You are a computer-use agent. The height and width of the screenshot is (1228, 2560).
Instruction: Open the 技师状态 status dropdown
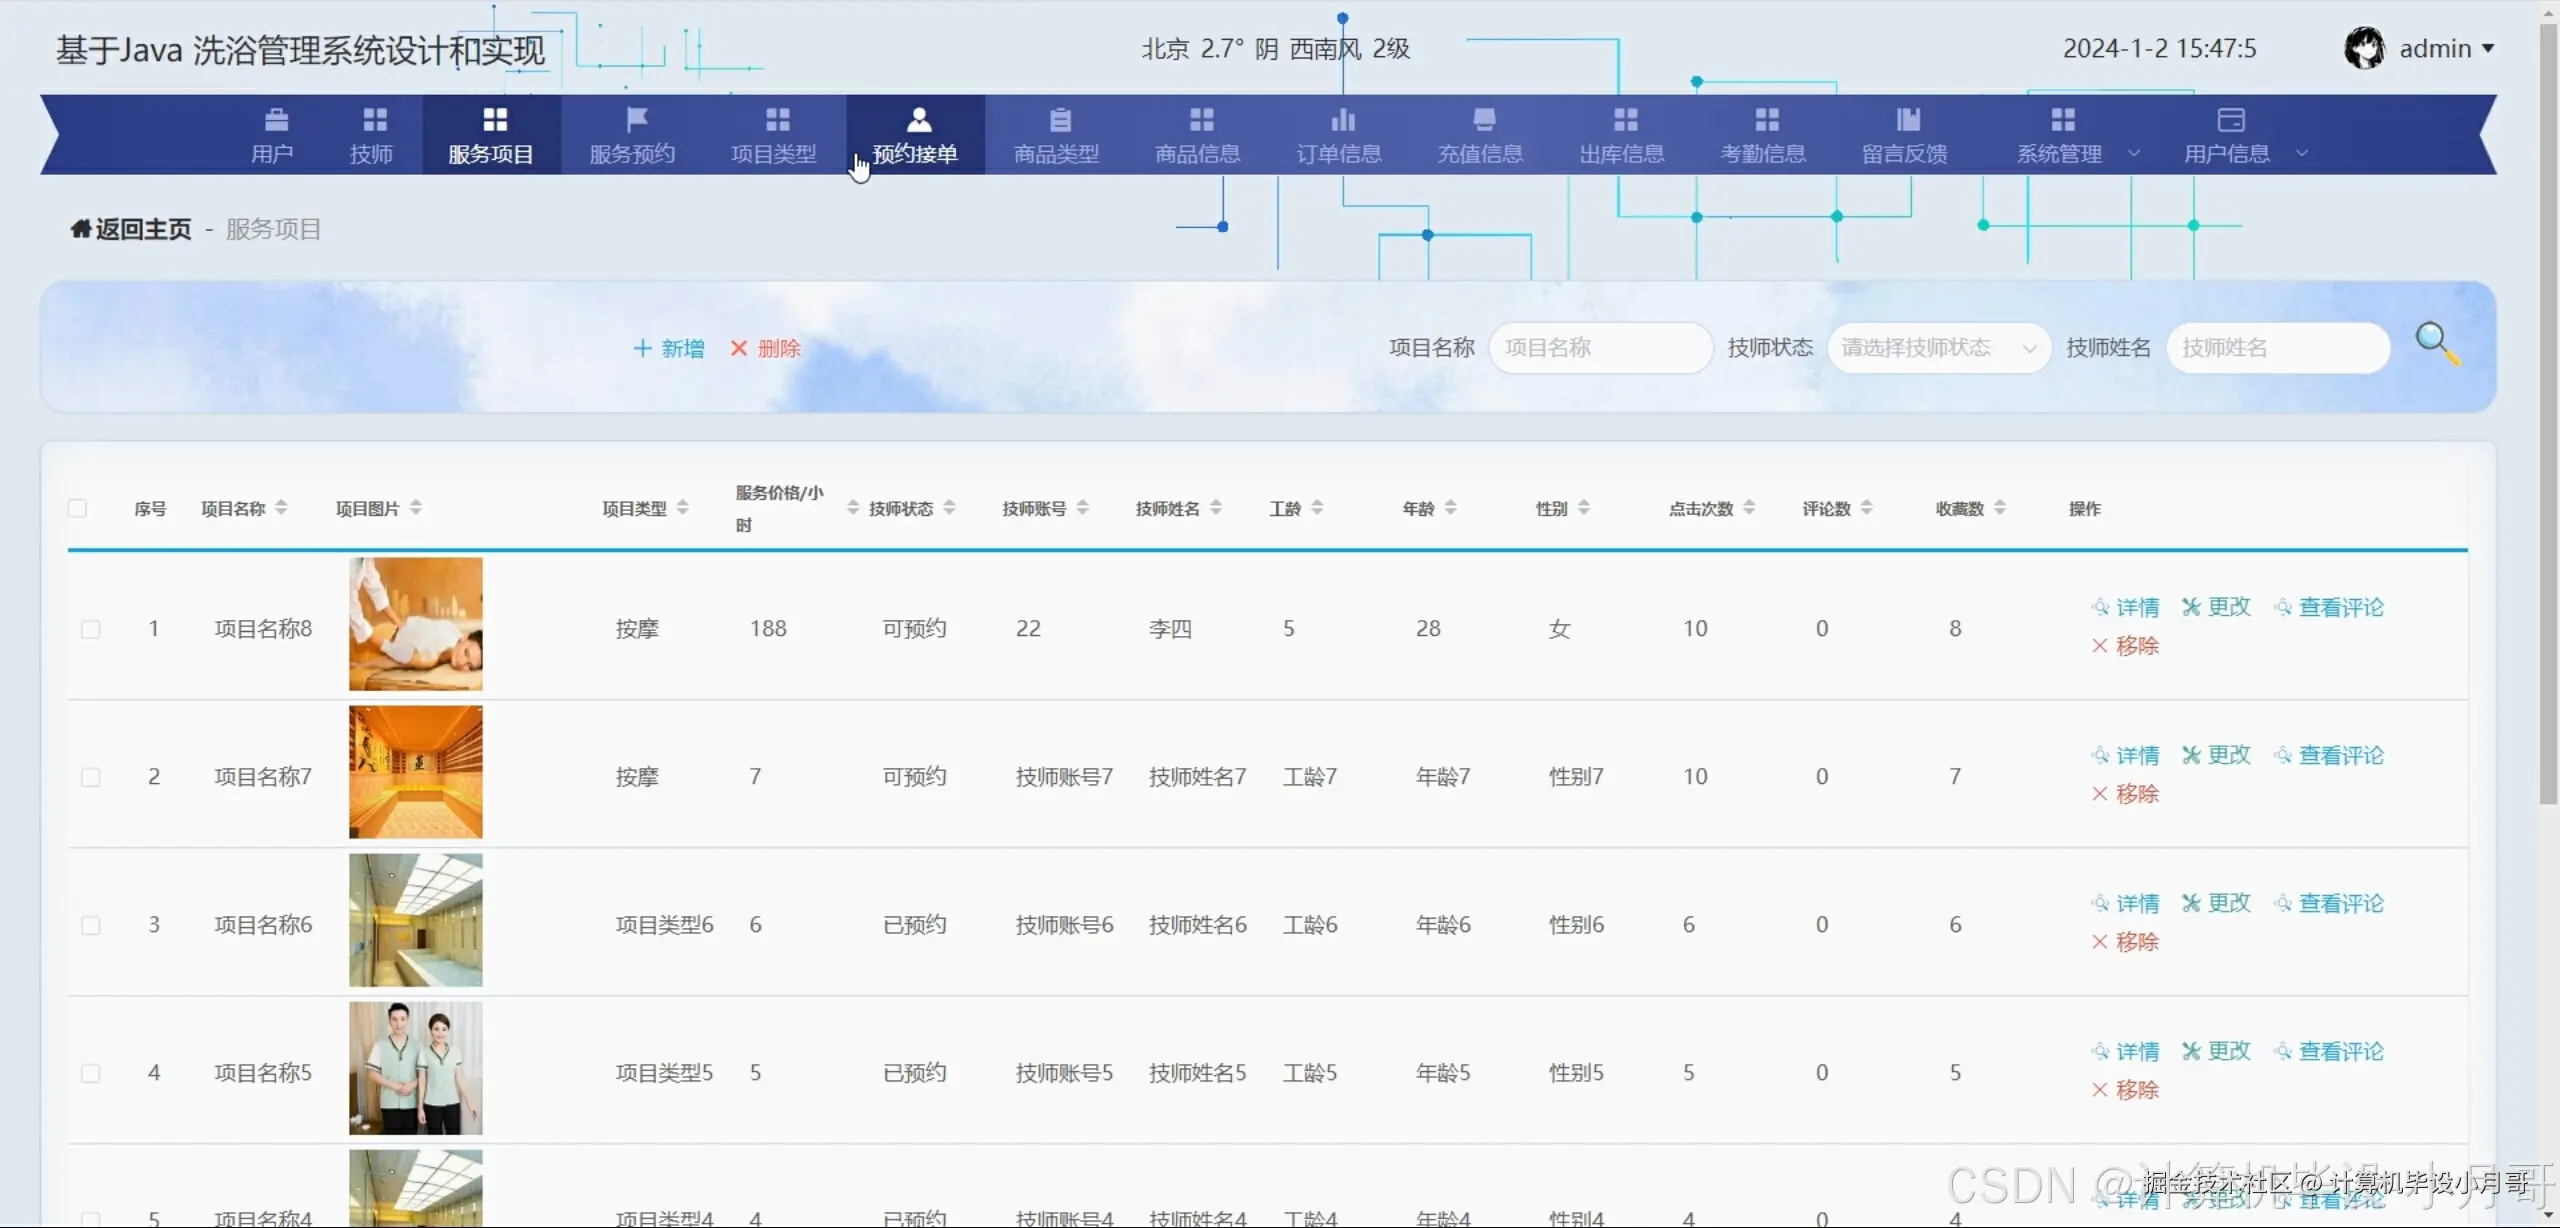tap(1937, 347)
